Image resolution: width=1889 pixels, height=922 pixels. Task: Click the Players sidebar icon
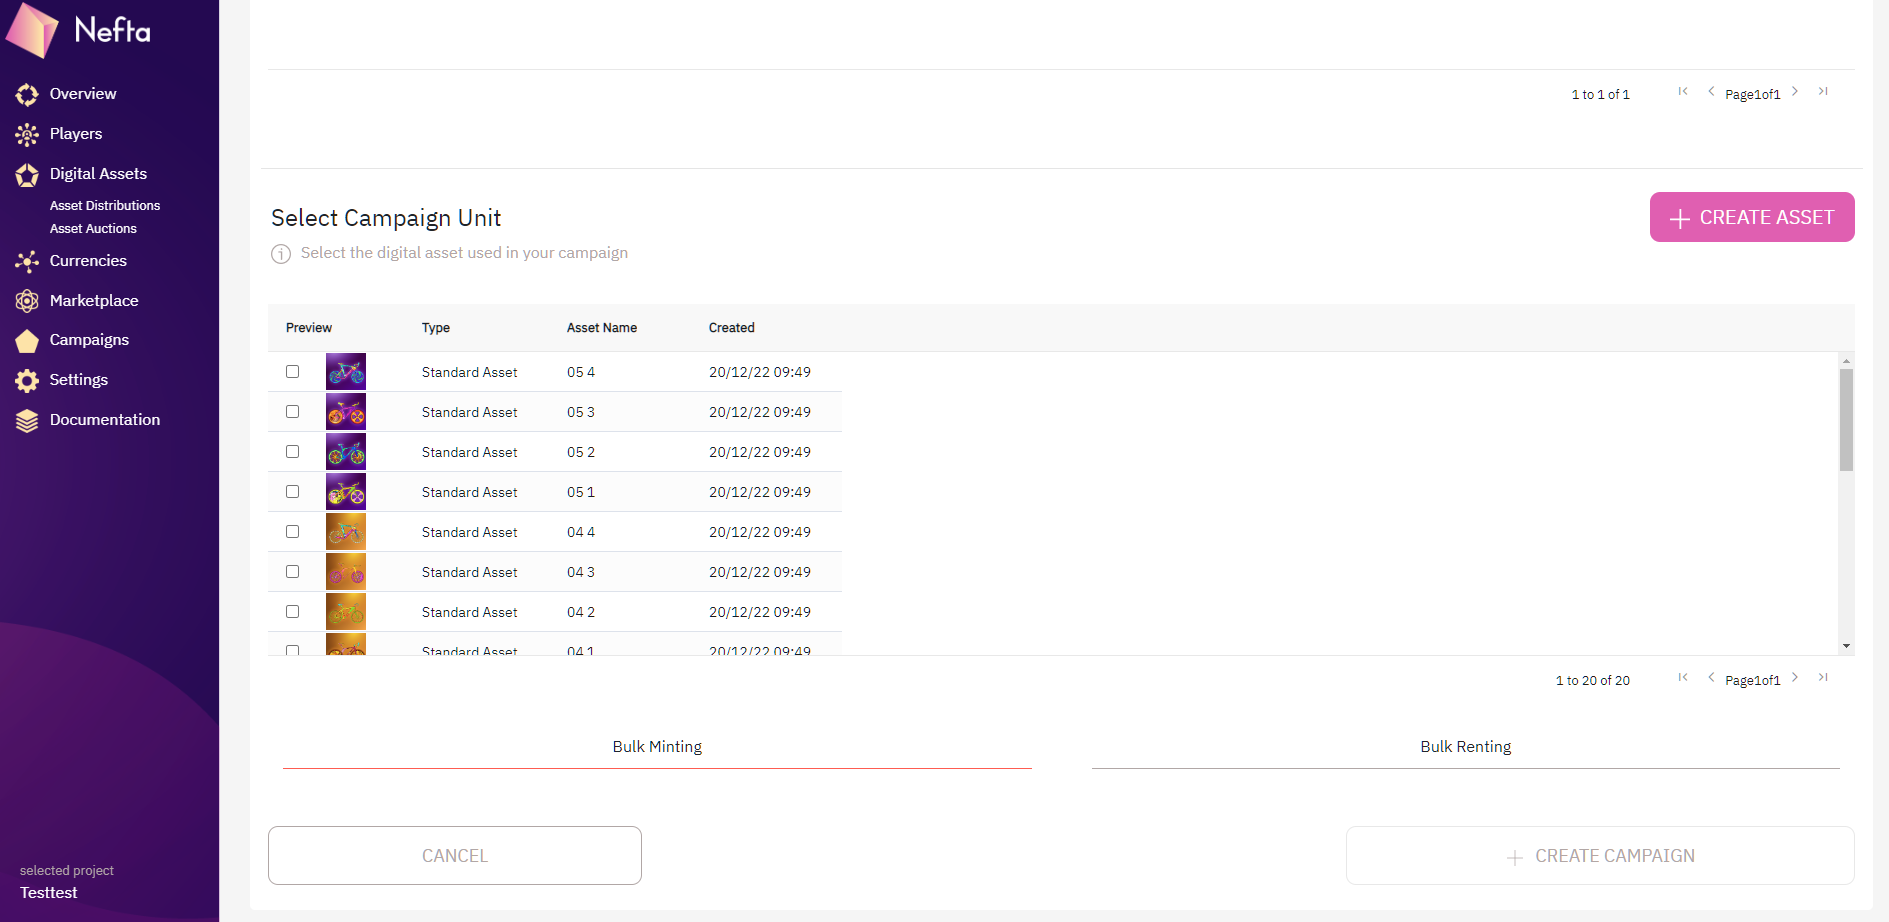(x=27, y=135)
